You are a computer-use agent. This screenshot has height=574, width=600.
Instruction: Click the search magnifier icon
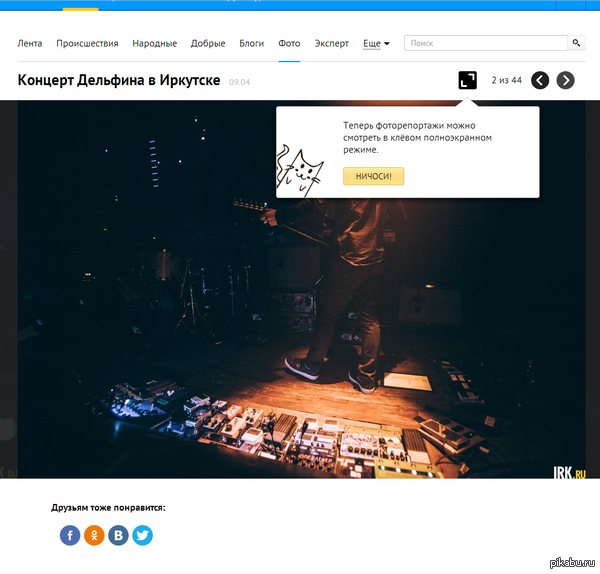tap(576, 43)
